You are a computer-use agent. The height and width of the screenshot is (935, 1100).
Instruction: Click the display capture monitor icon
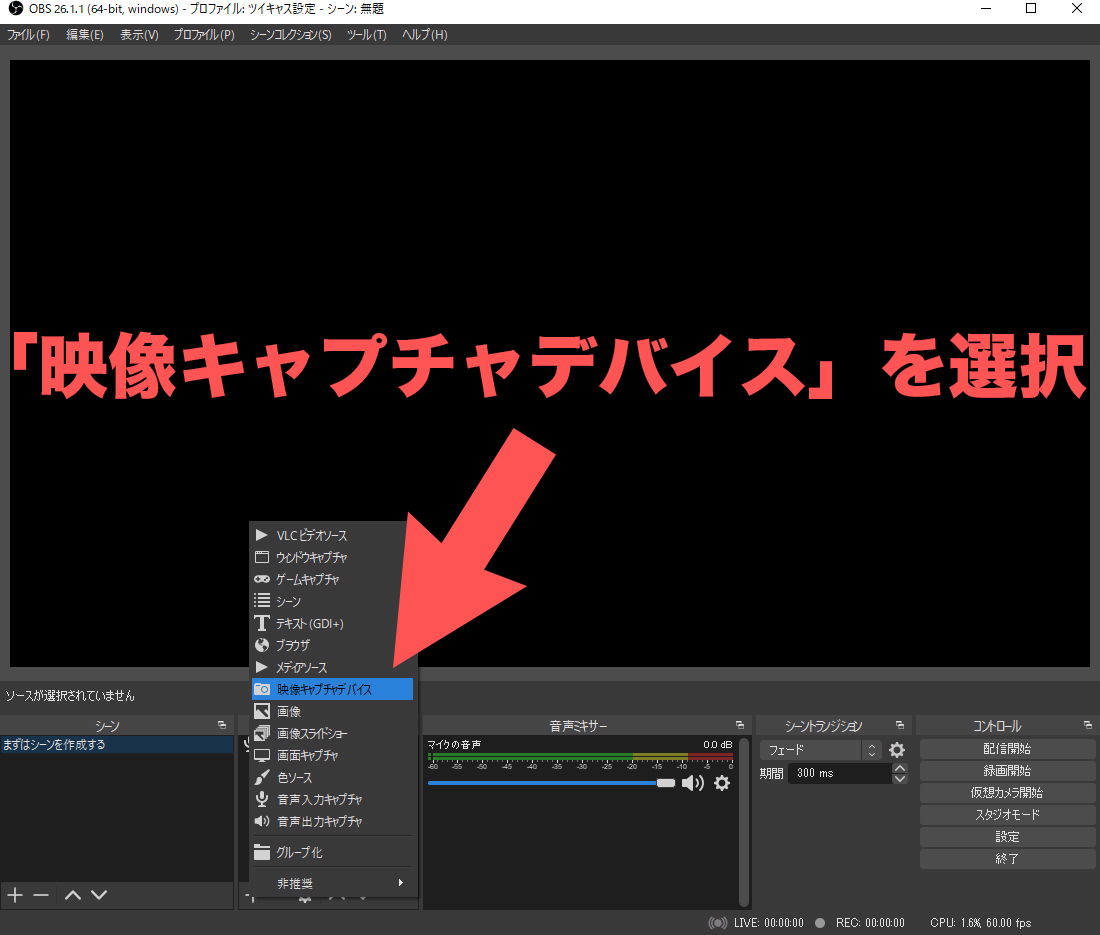262,755
